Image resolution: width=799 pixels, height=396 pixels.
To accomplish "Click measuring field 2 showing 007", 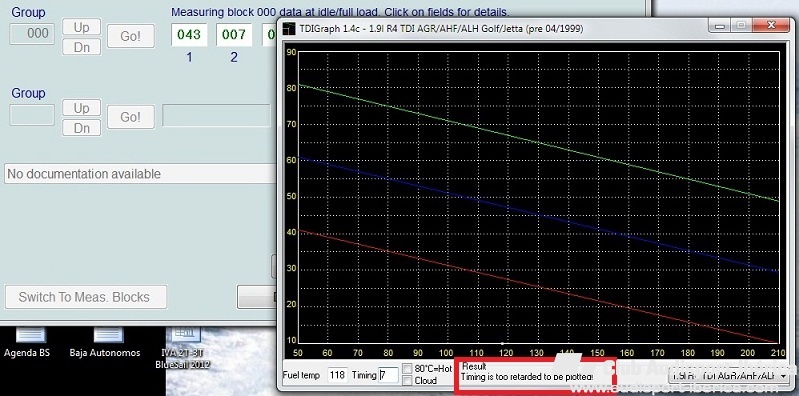I will (234, 35).
